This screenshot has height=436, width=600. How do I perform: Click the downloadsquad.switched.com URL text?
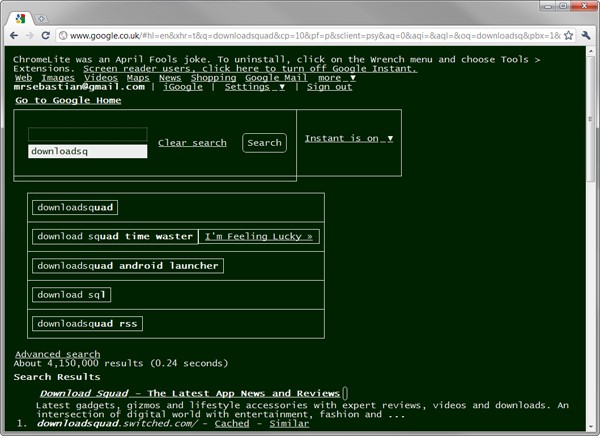pos(117,423)
